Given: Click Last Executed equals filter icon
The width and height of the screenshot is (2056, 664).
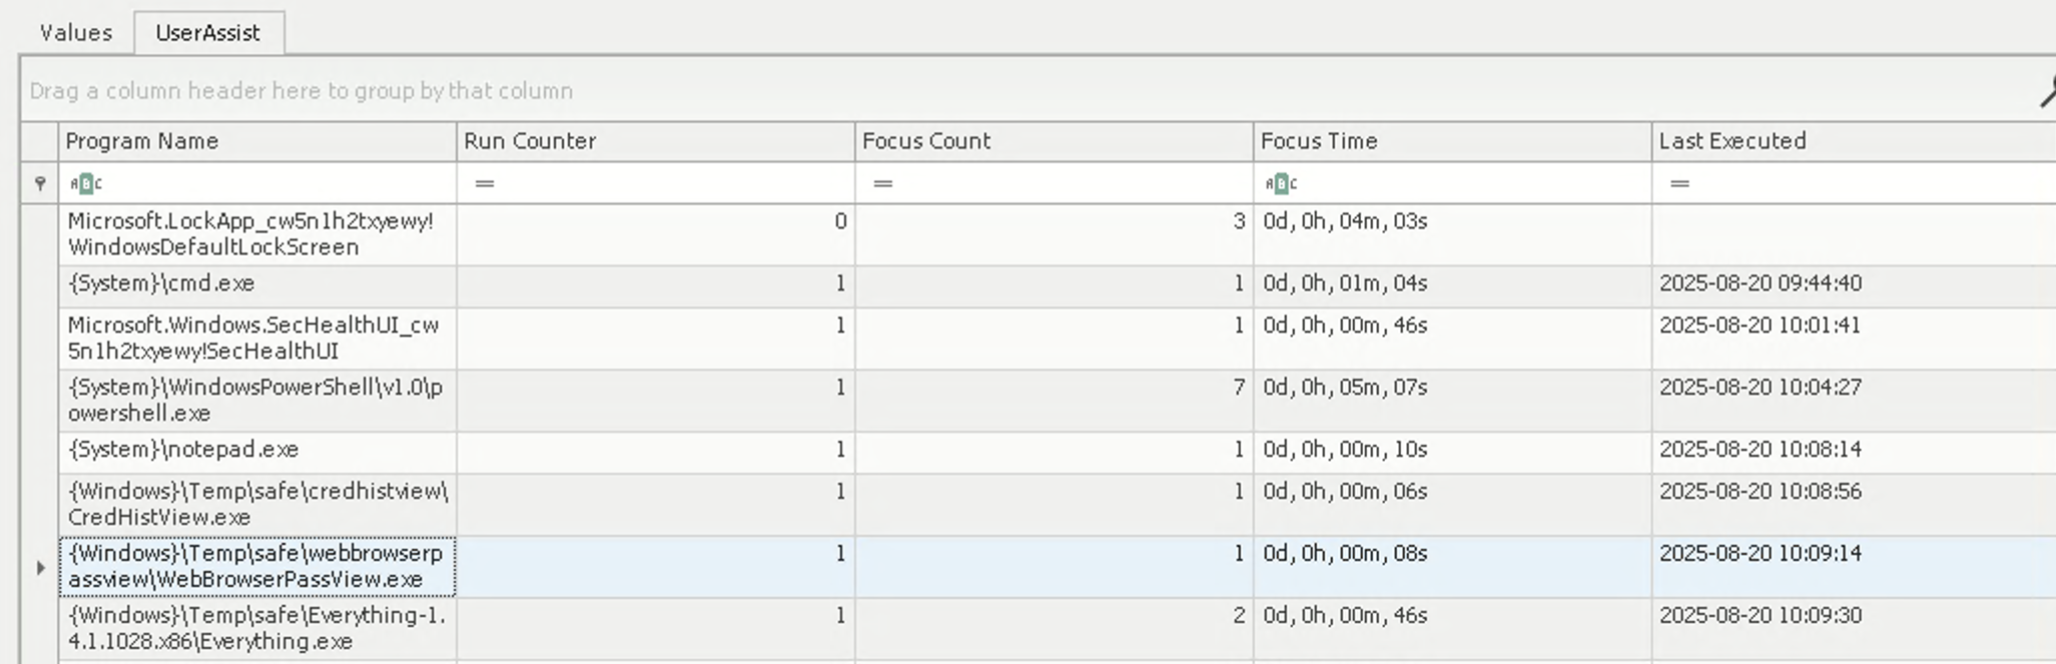Looking at the screenshot, I should [1680, 183].
